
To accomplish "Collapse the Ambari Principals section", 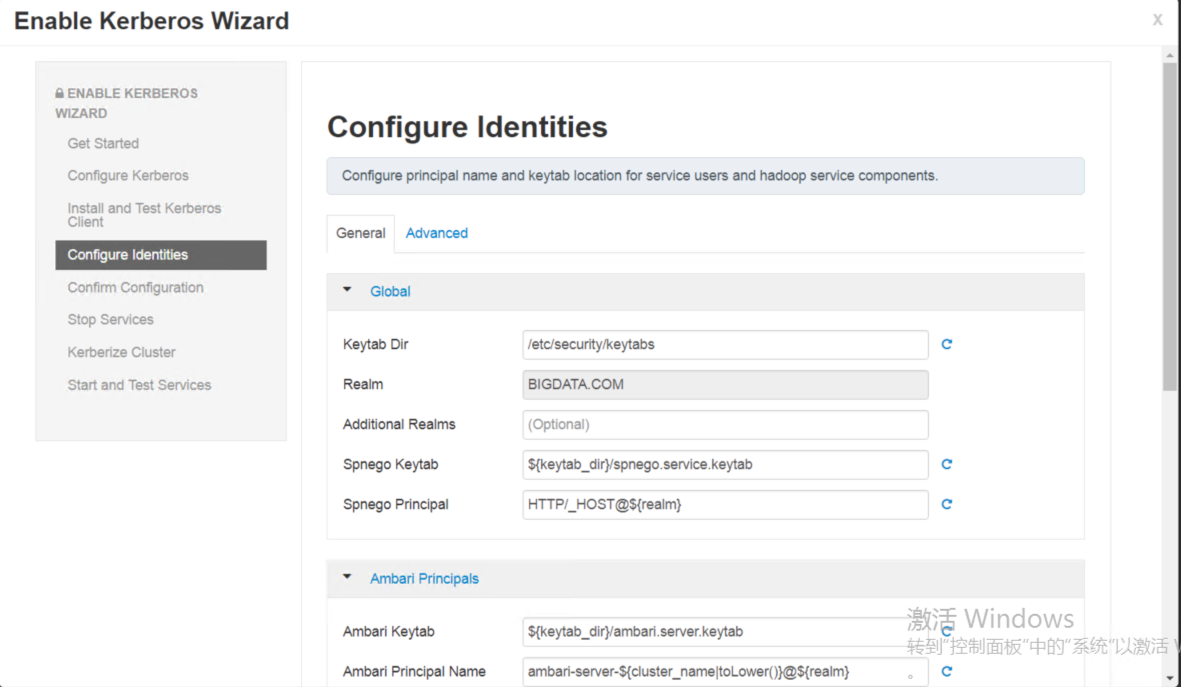I will pos(346,578).
